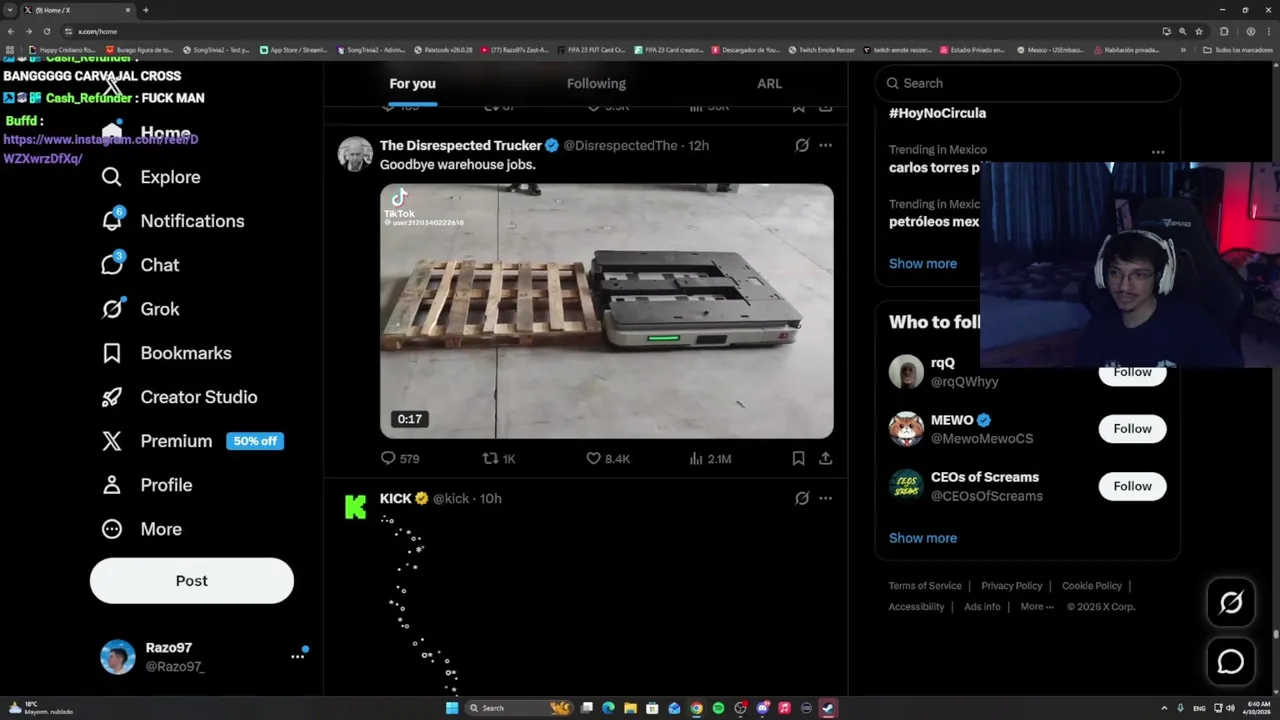Viewport: 1280px width, 720px height.
Task: Open the More circle menu in sidebar
Action: pyautogui.click(x=112, y=529)
